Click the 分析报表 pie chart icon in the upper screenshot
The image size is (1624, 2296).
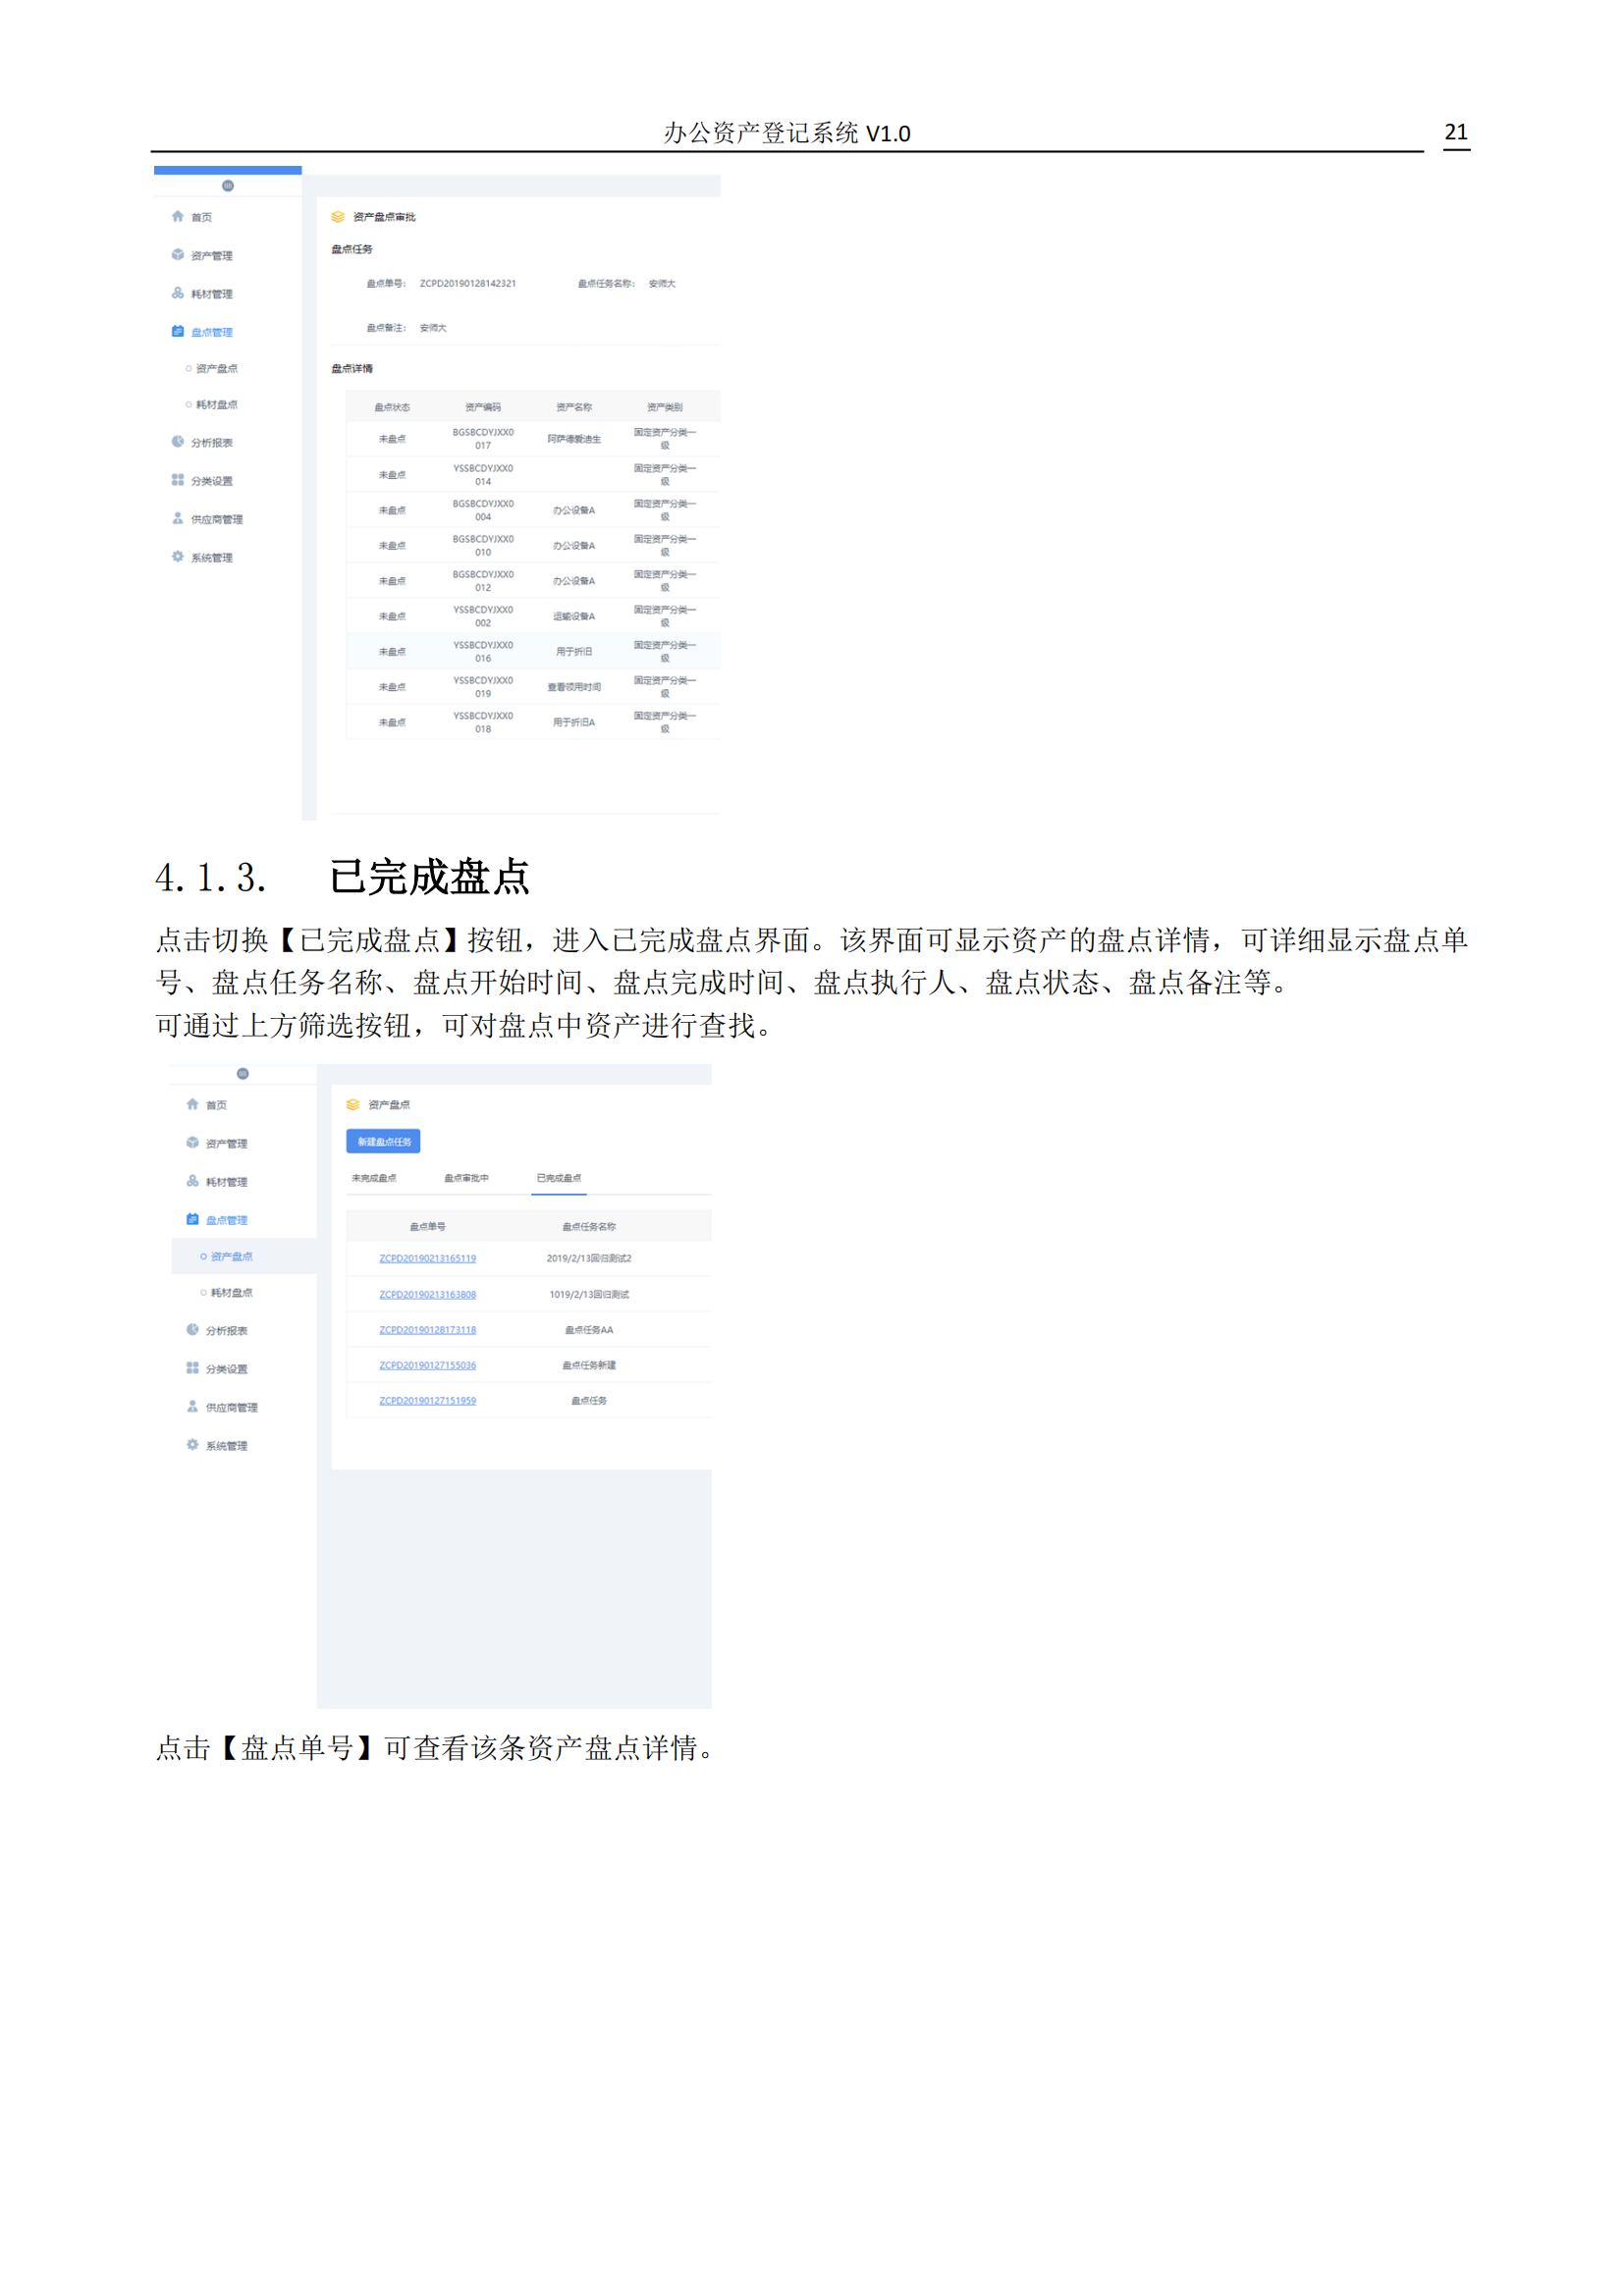(x=177, y=442)
